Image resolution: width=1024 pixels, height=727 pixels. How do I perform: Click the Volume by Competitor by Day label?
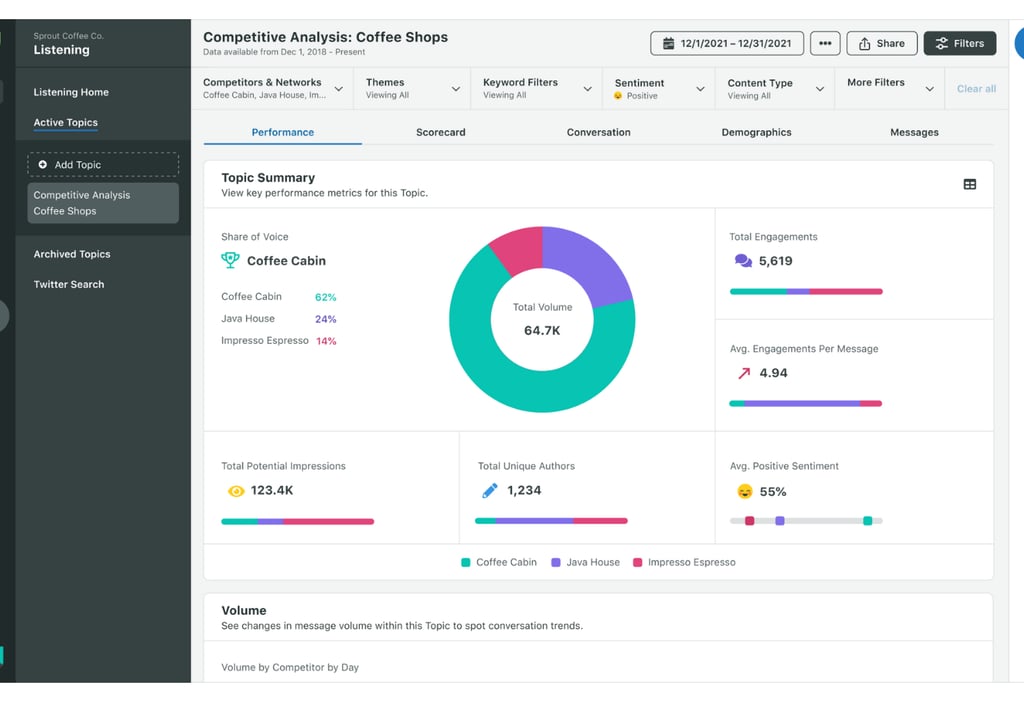click(290, 668)
